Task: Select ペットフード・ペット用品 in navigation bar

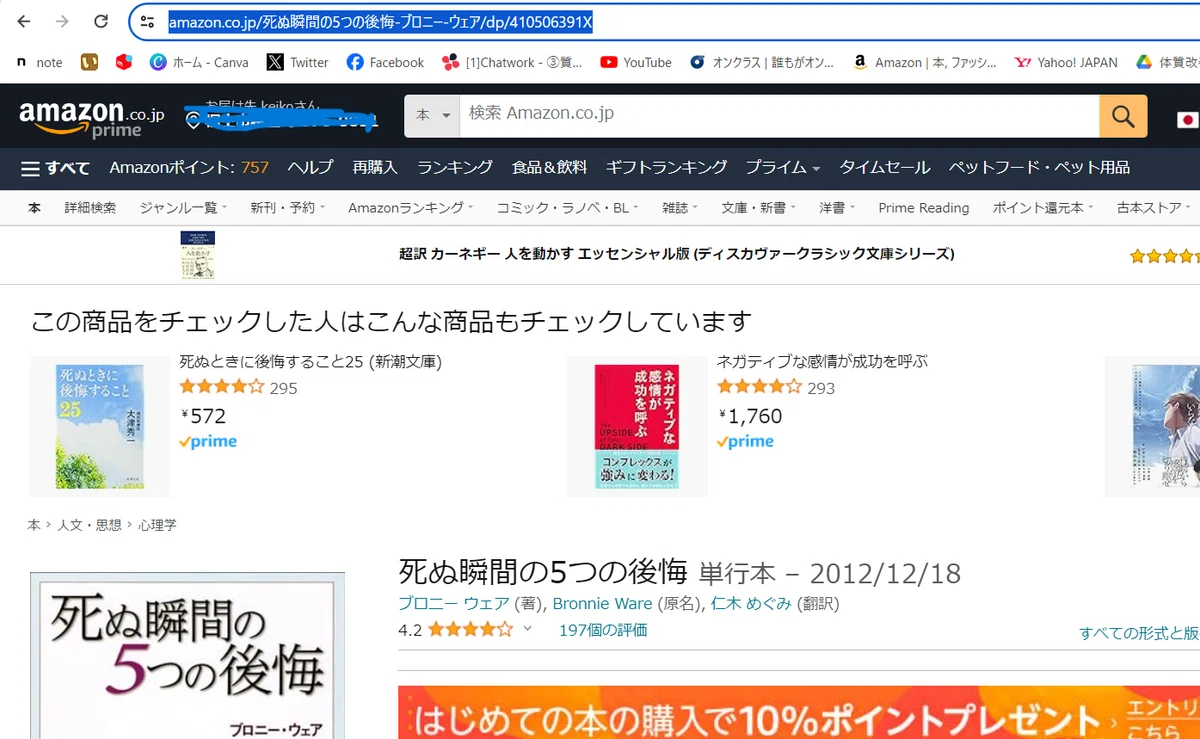Action: click(1039, 167)
